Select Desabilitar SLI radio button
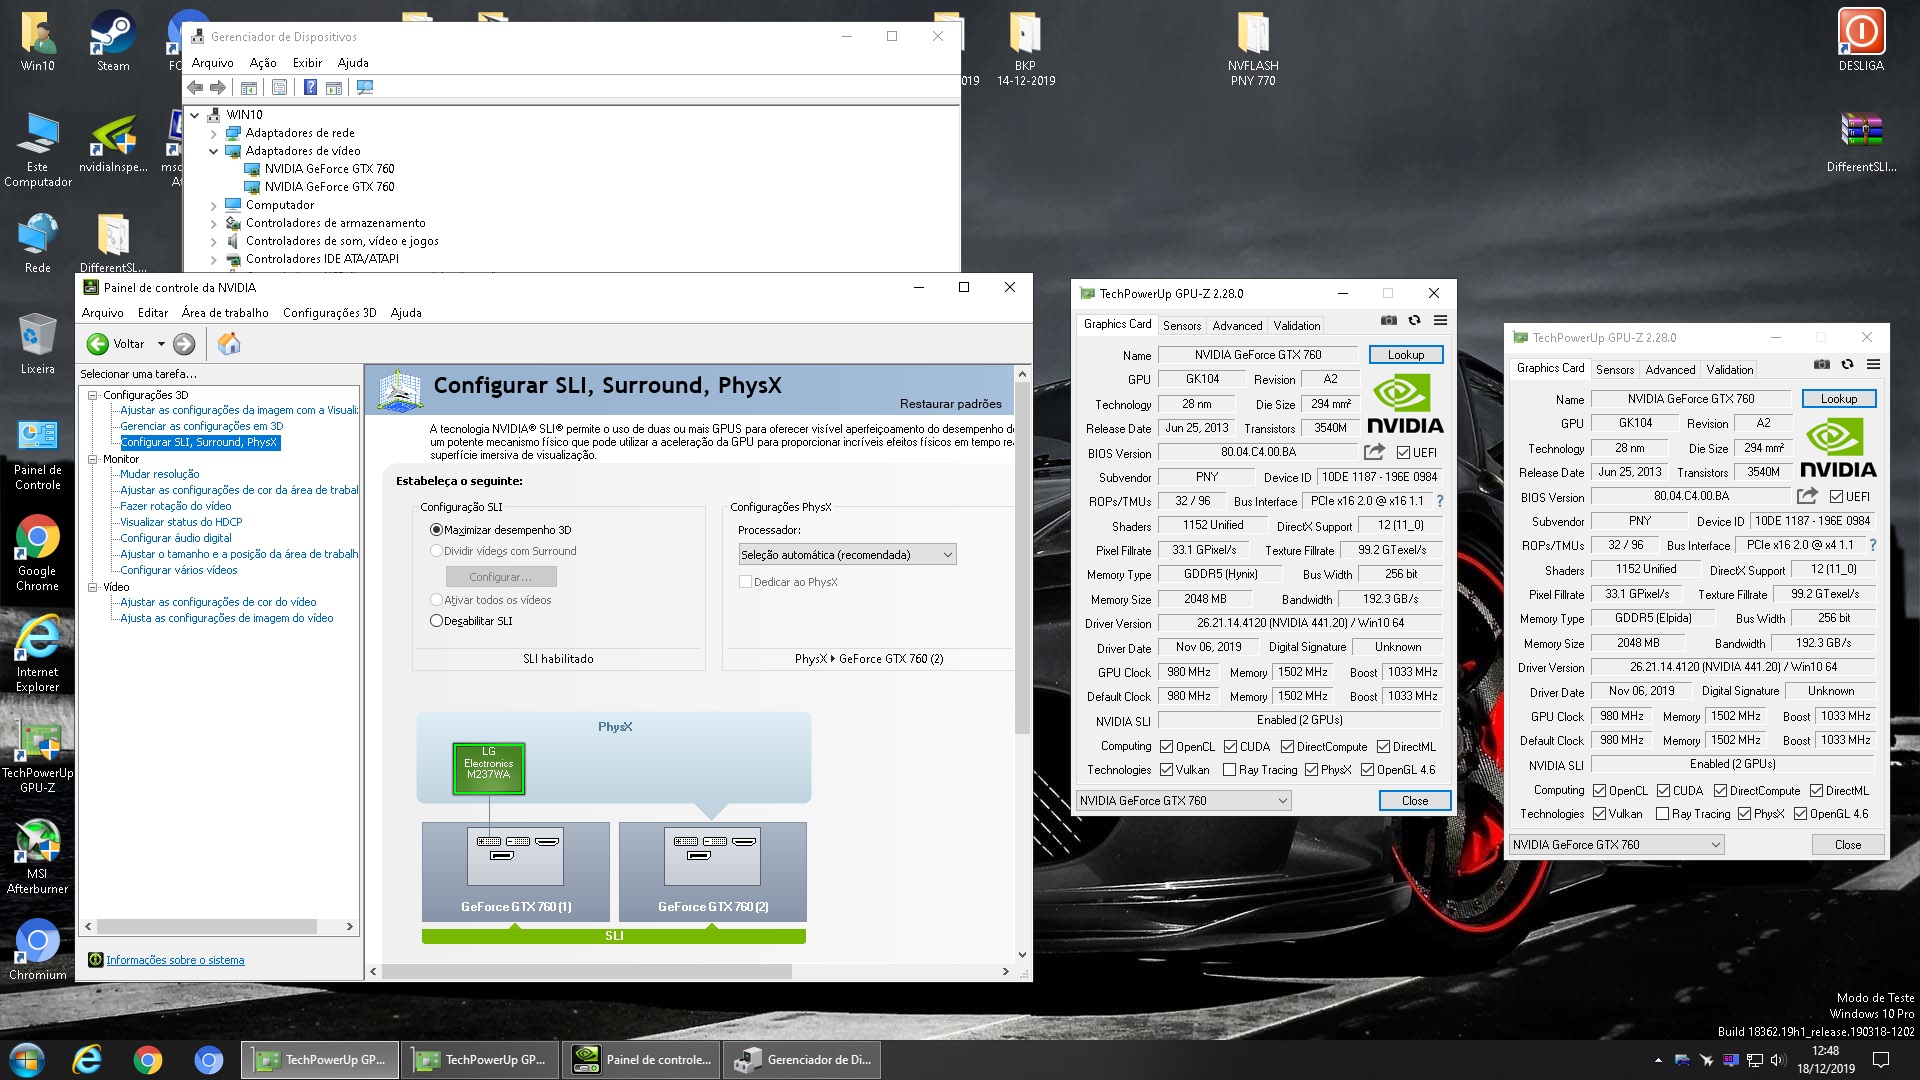Viewport: 1920px width, 1080px height. tap(436, 621)
